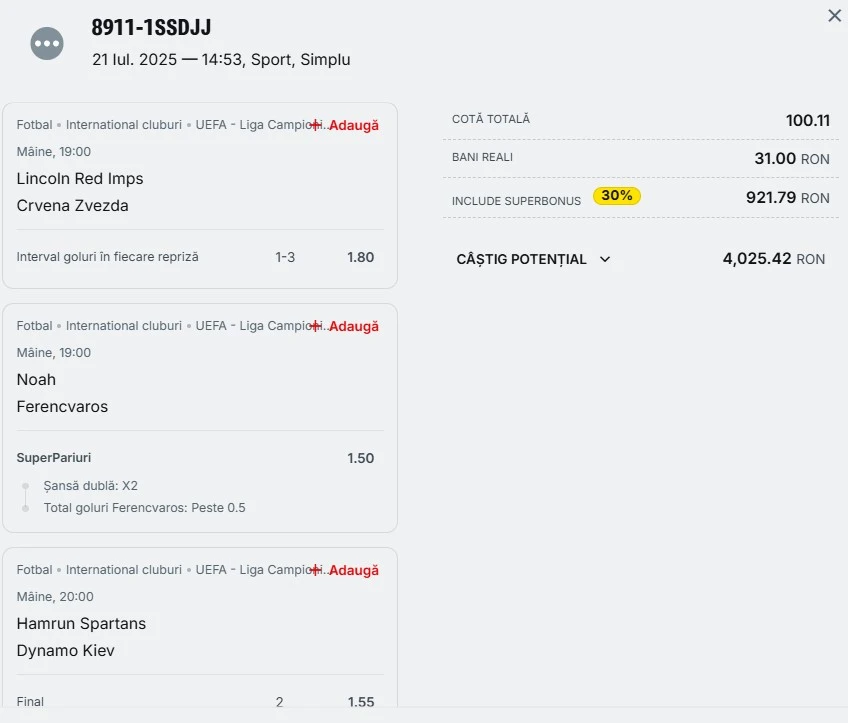Screen dimensions: 848x723
Task: Close the bet slip details panel
Action: click(834, 16)
